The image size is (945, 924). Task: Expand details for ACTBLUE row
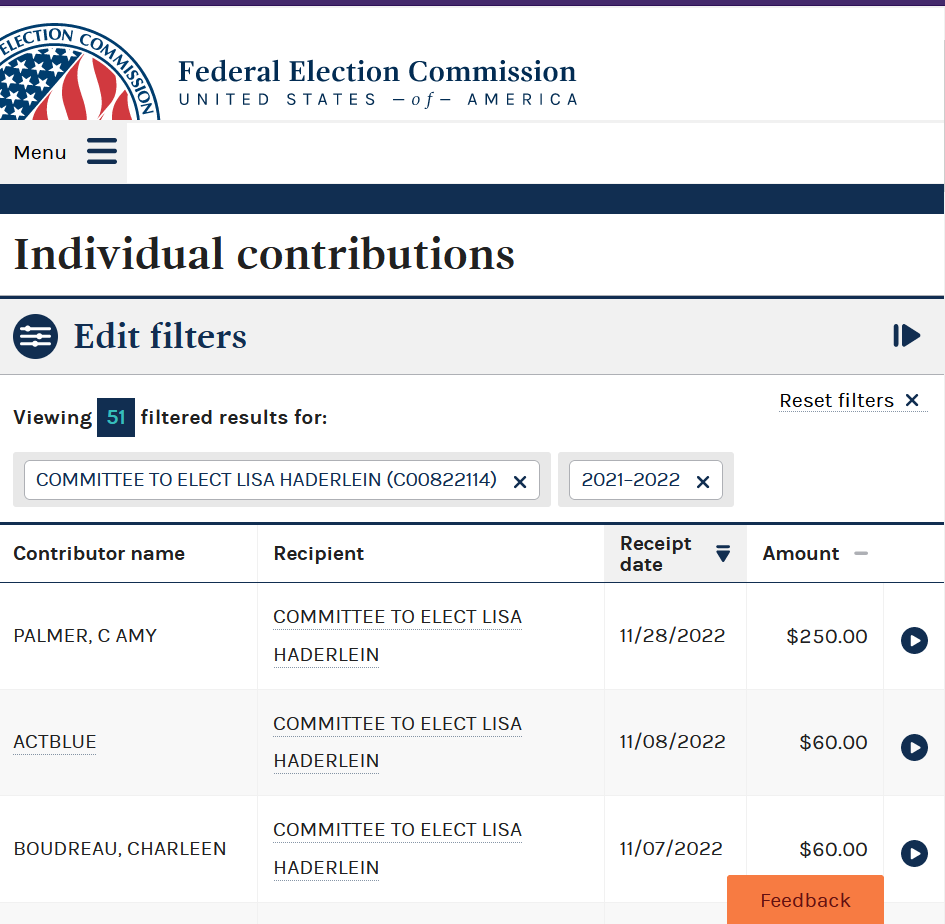pos(914,747)
